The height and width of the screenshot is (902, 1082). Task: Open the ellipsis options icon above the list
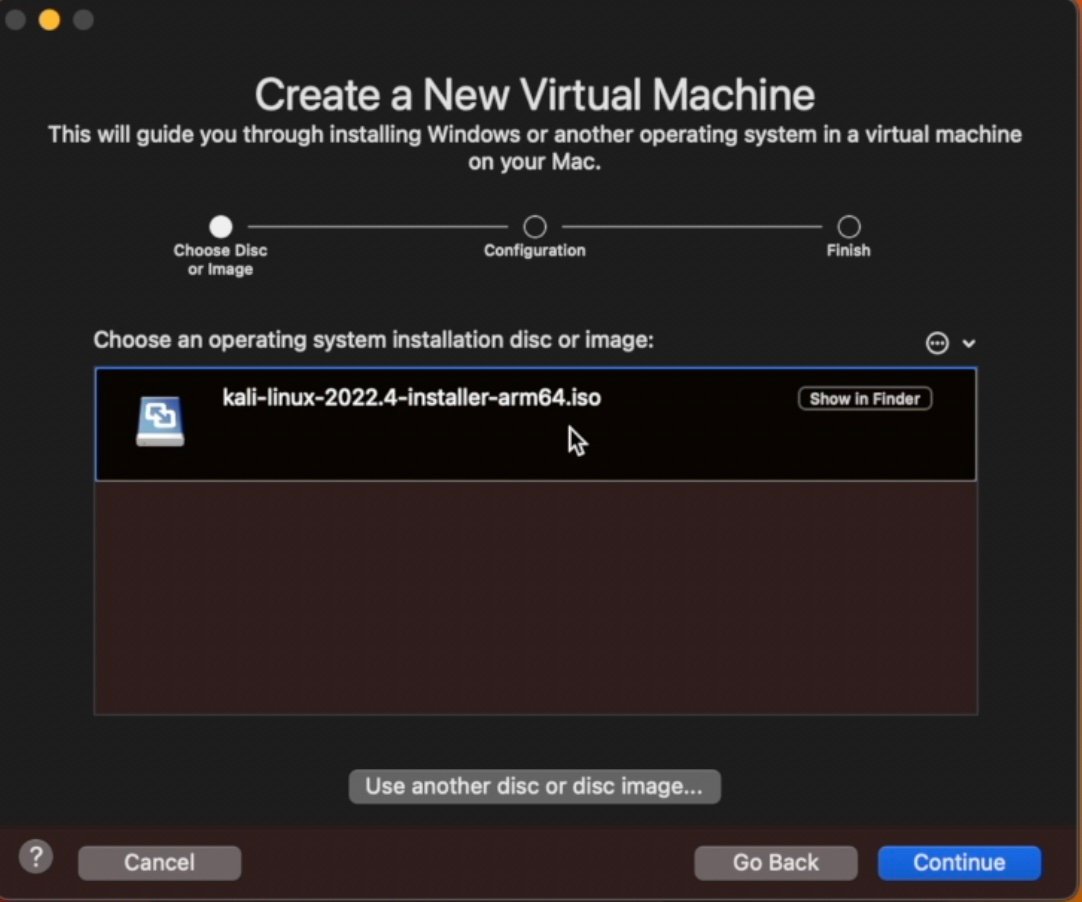point(935,343)
